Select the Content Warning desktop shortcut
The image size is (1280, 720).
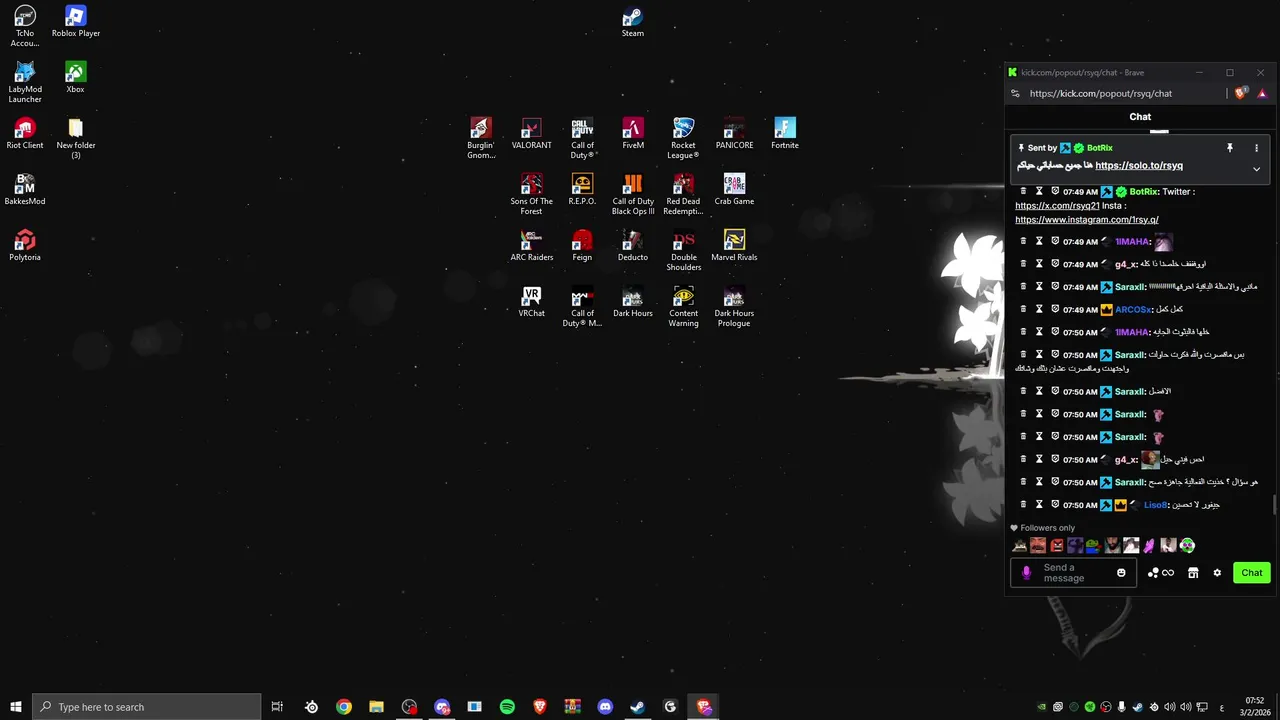click(x=684, y=307)
